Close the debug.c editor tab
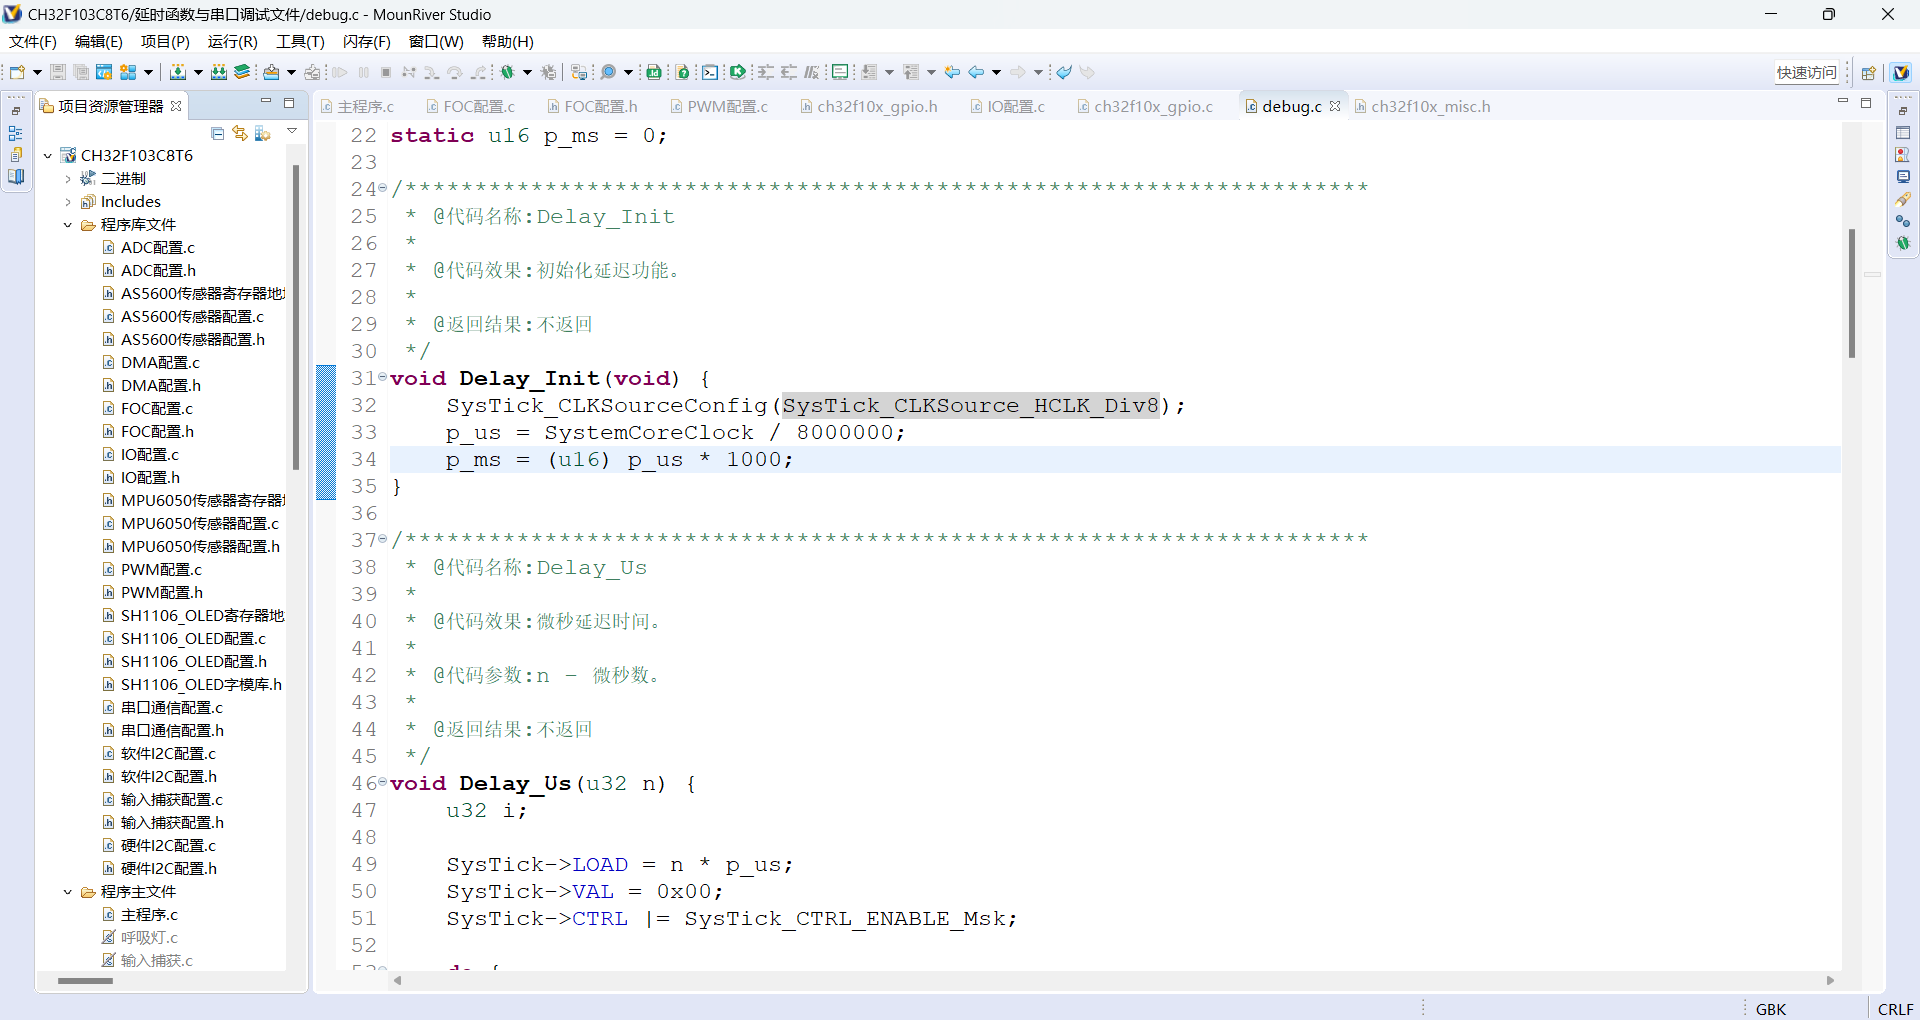 pyautogui.click(x=1335, y=106)
